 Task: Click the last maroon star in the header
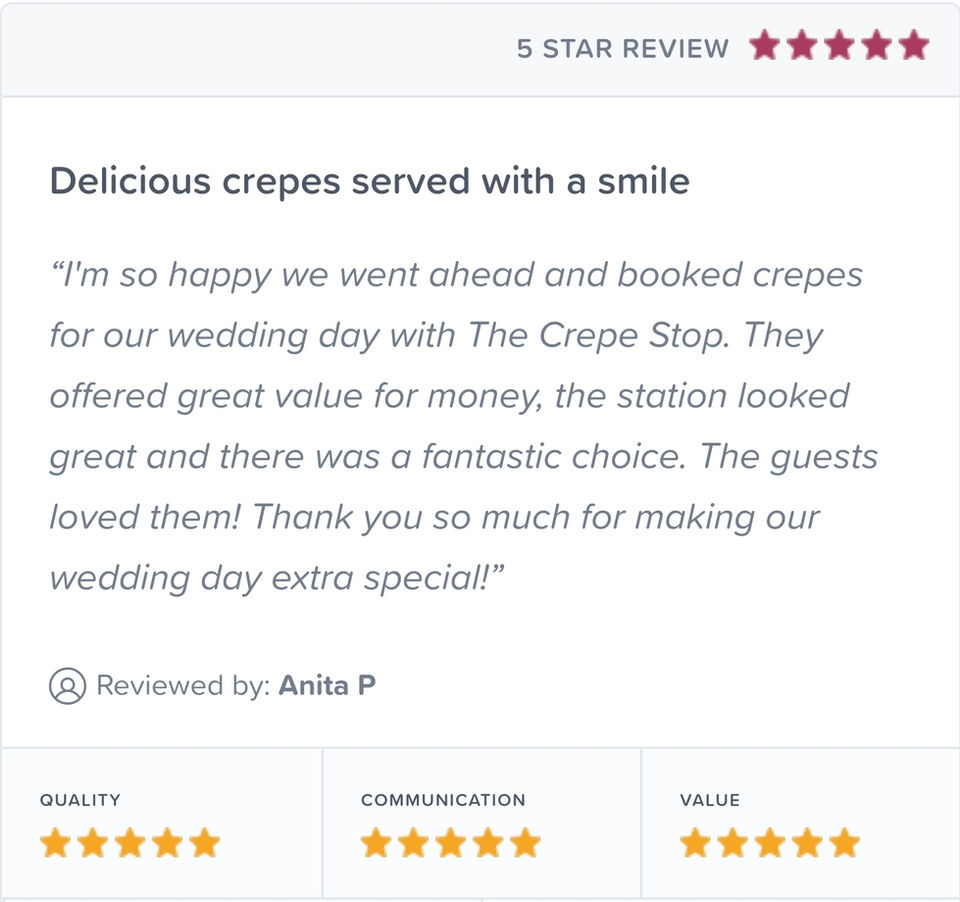coord(913,46)
